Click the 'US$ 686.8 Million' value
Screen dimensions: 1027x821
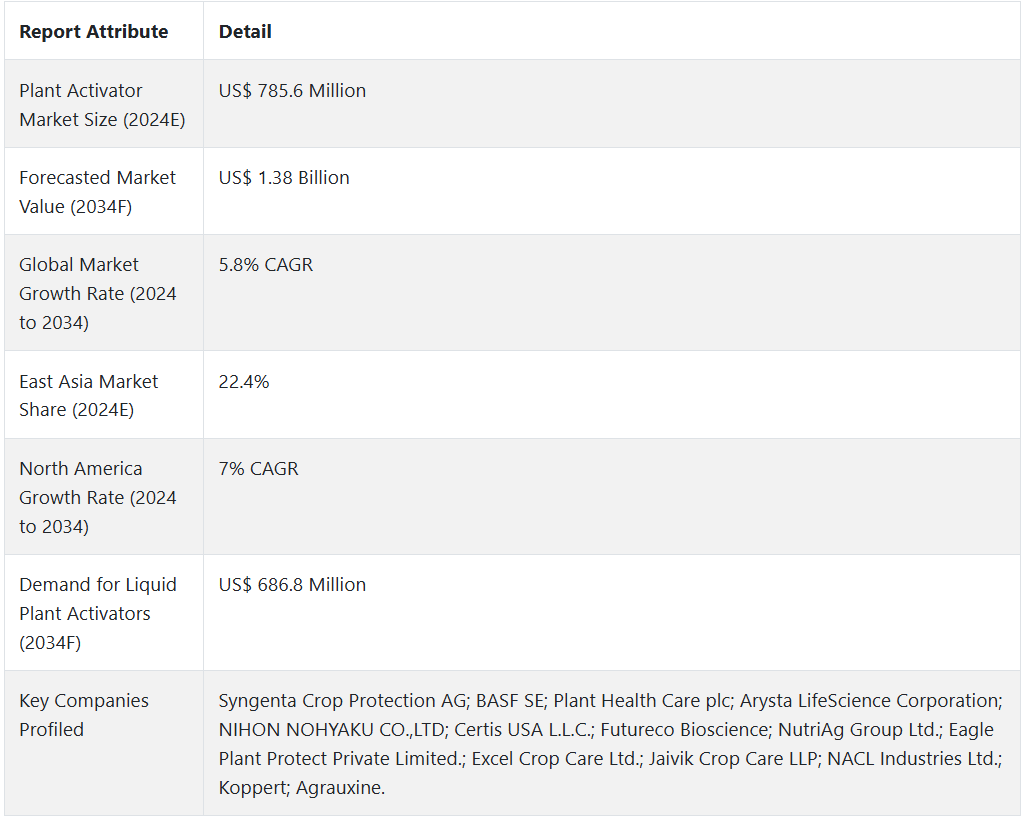[292, 585]
